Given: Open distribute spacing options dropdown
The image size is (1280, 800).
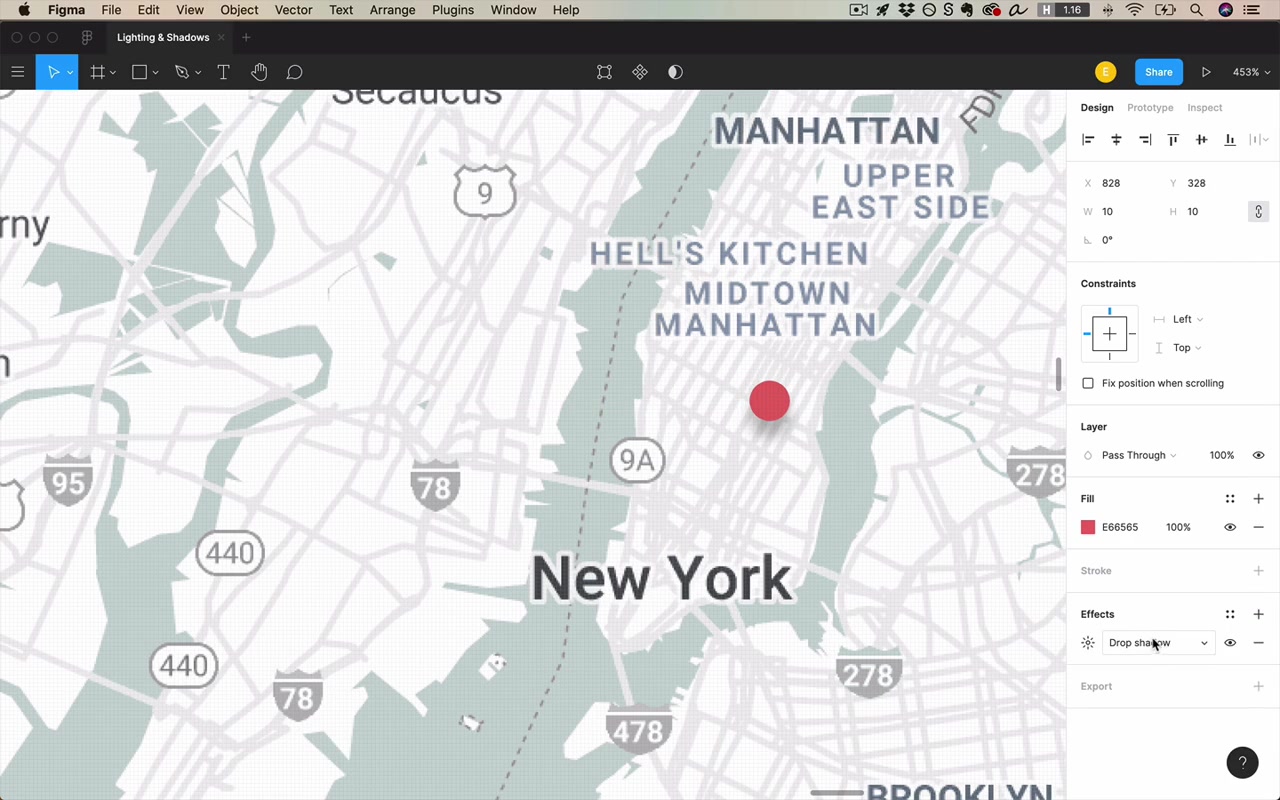Looking at the screenshot, I should 1259,140.
